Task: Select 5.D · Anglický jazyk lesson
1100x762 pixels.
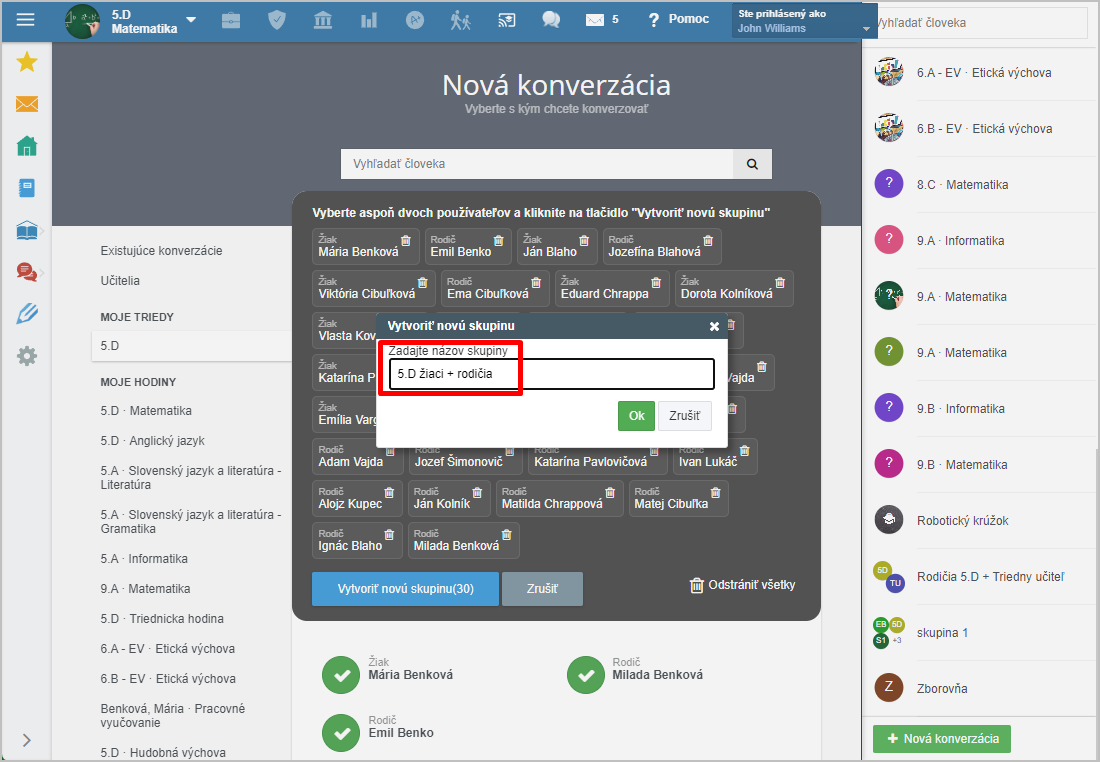Action: 152,441
